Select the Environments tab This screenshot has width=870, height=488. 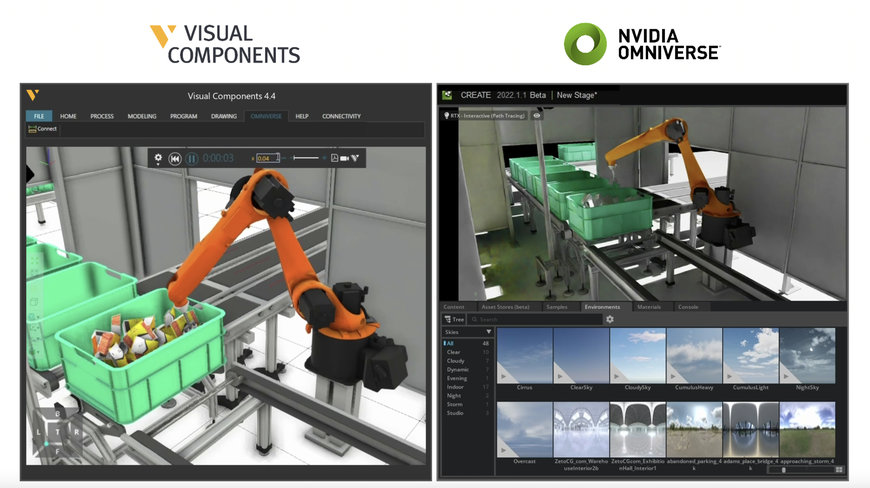pos(602,307)
